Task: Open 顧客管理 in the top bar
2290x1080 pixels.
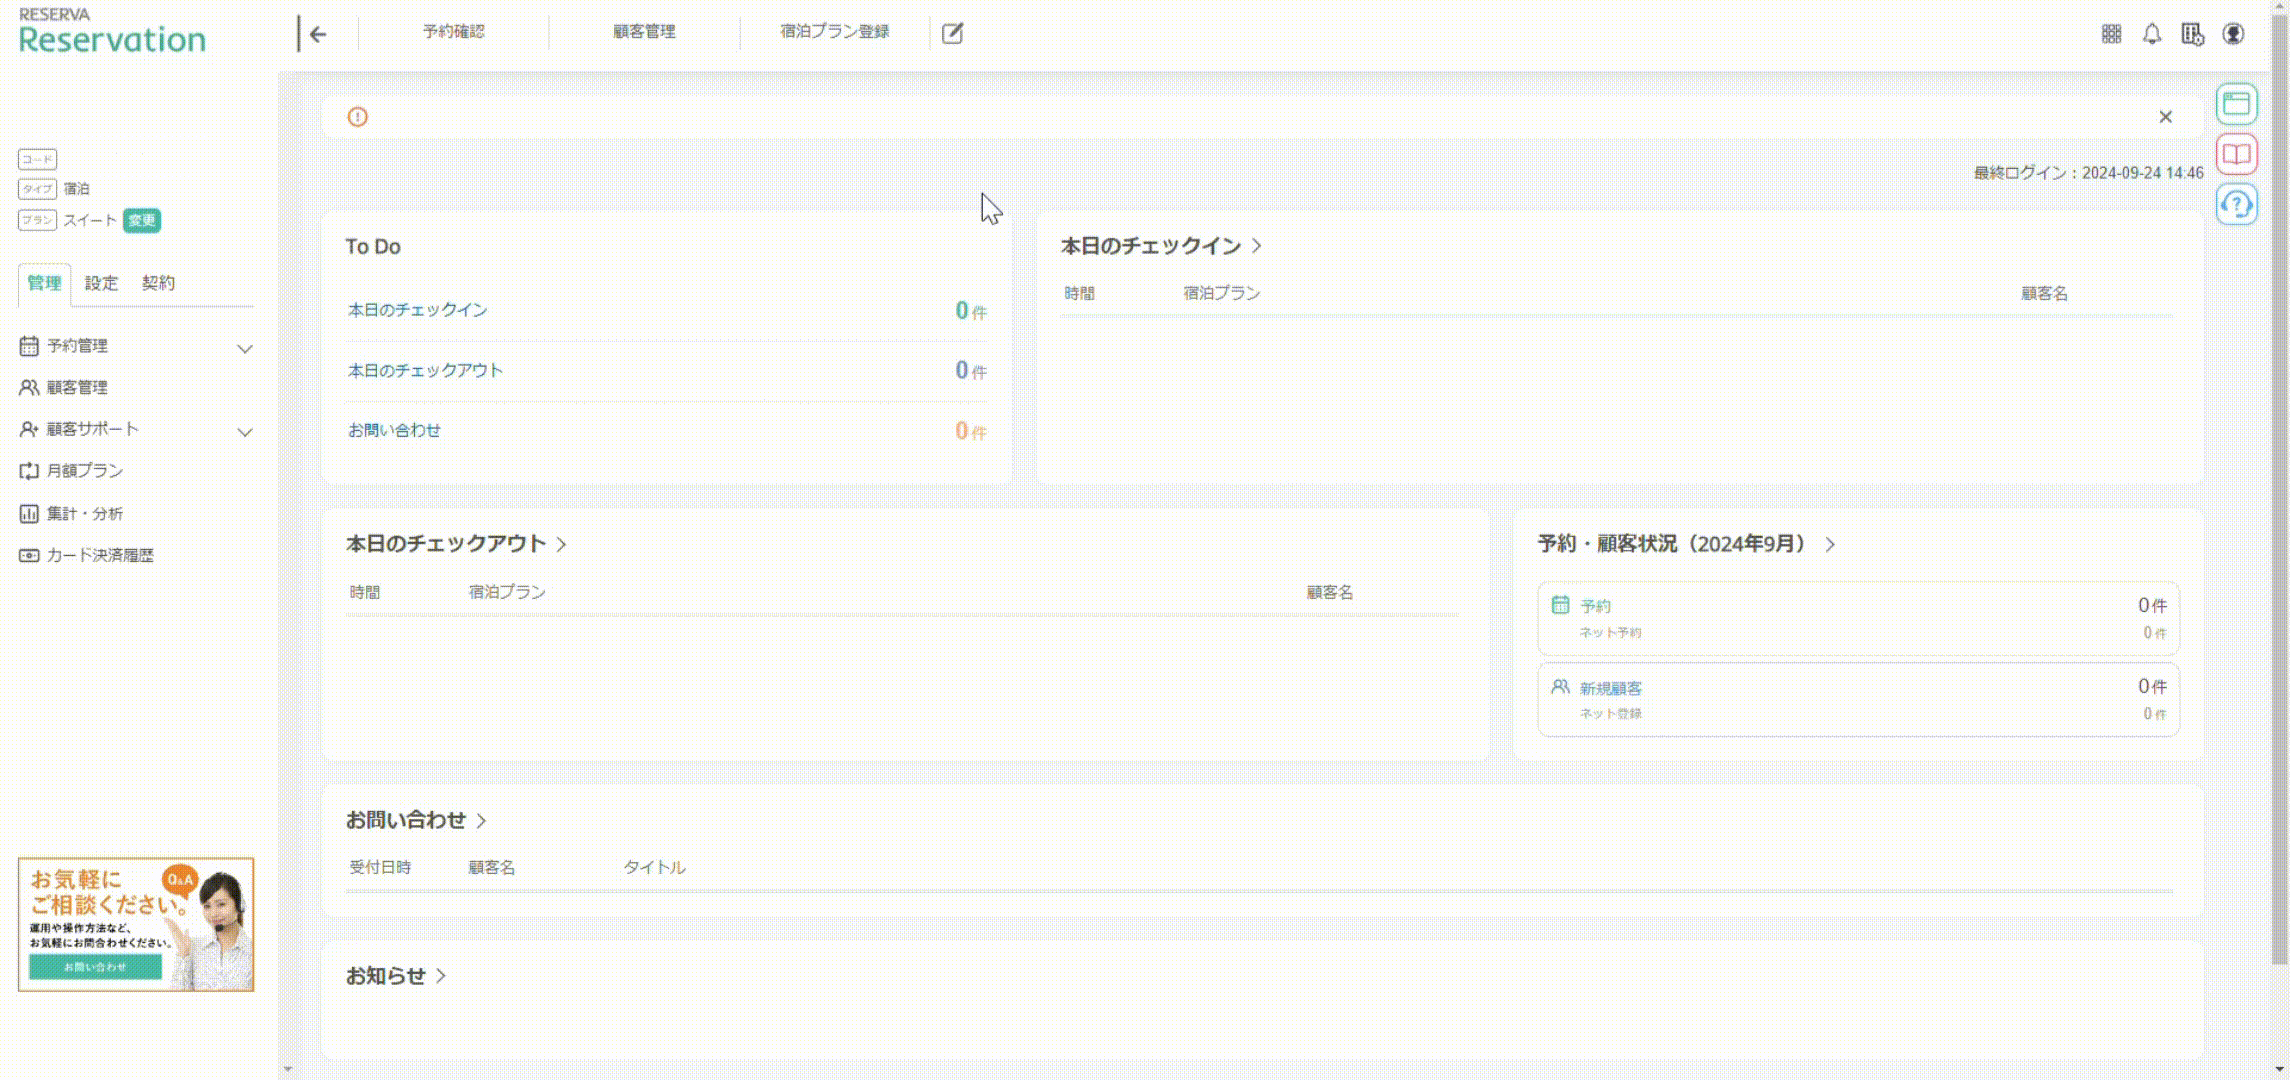Action: click(644, 32)
